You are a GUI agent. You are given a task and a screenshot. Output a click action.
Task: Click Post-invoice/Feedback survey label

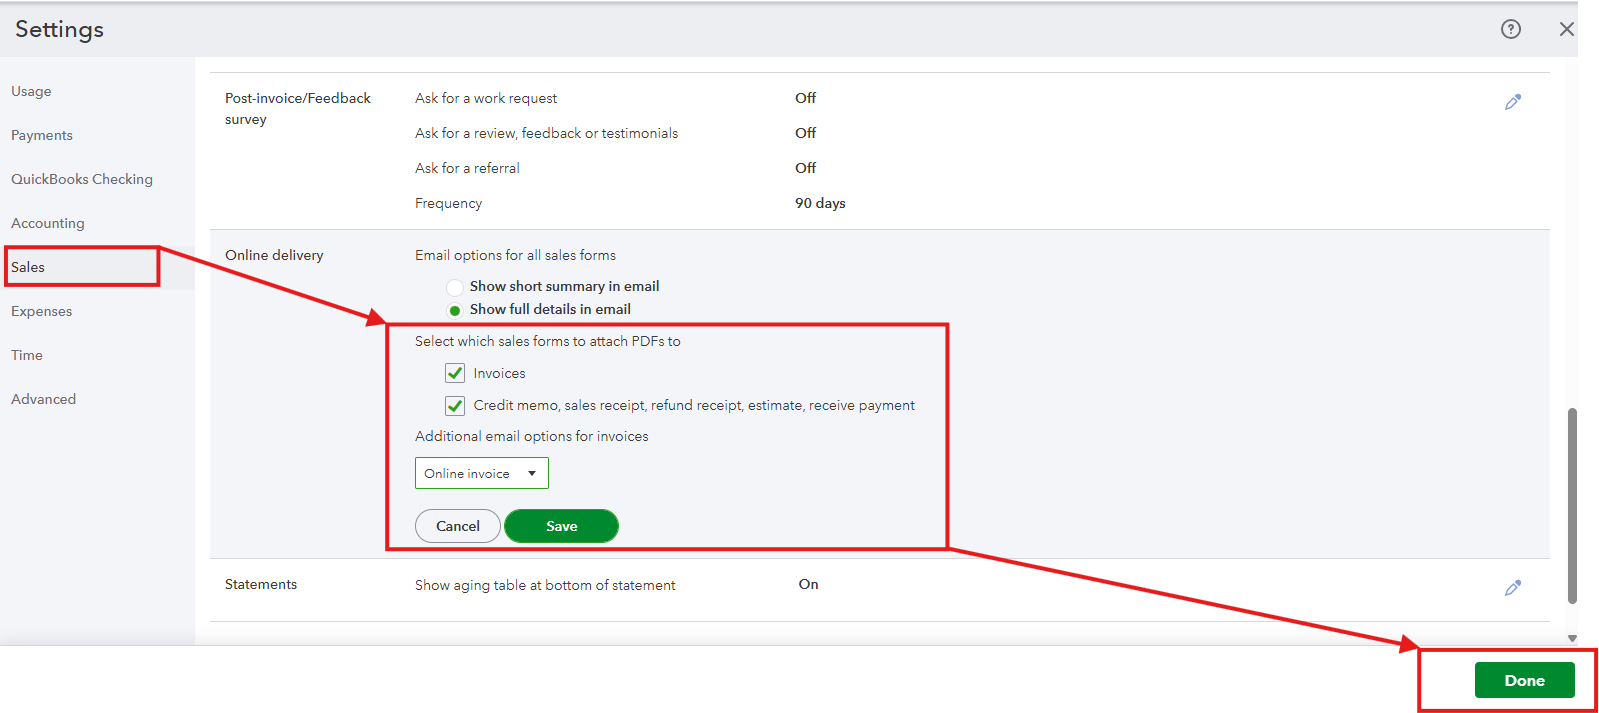(x=298, y=108)
